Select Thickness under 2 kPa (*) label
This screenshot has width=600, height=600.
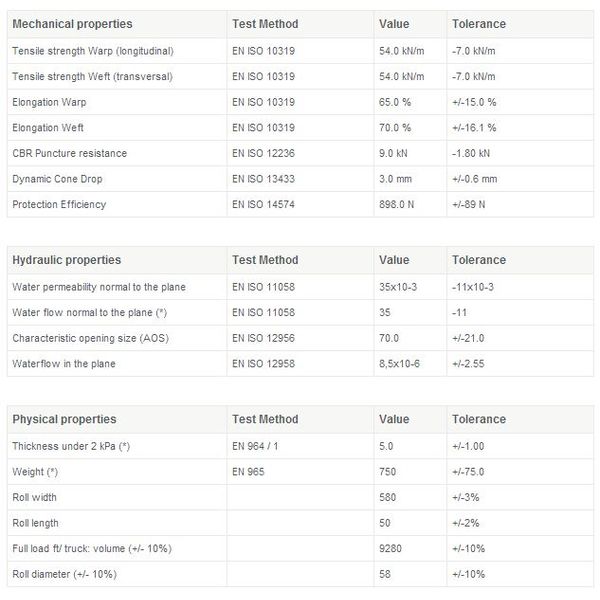coord(71,446)
